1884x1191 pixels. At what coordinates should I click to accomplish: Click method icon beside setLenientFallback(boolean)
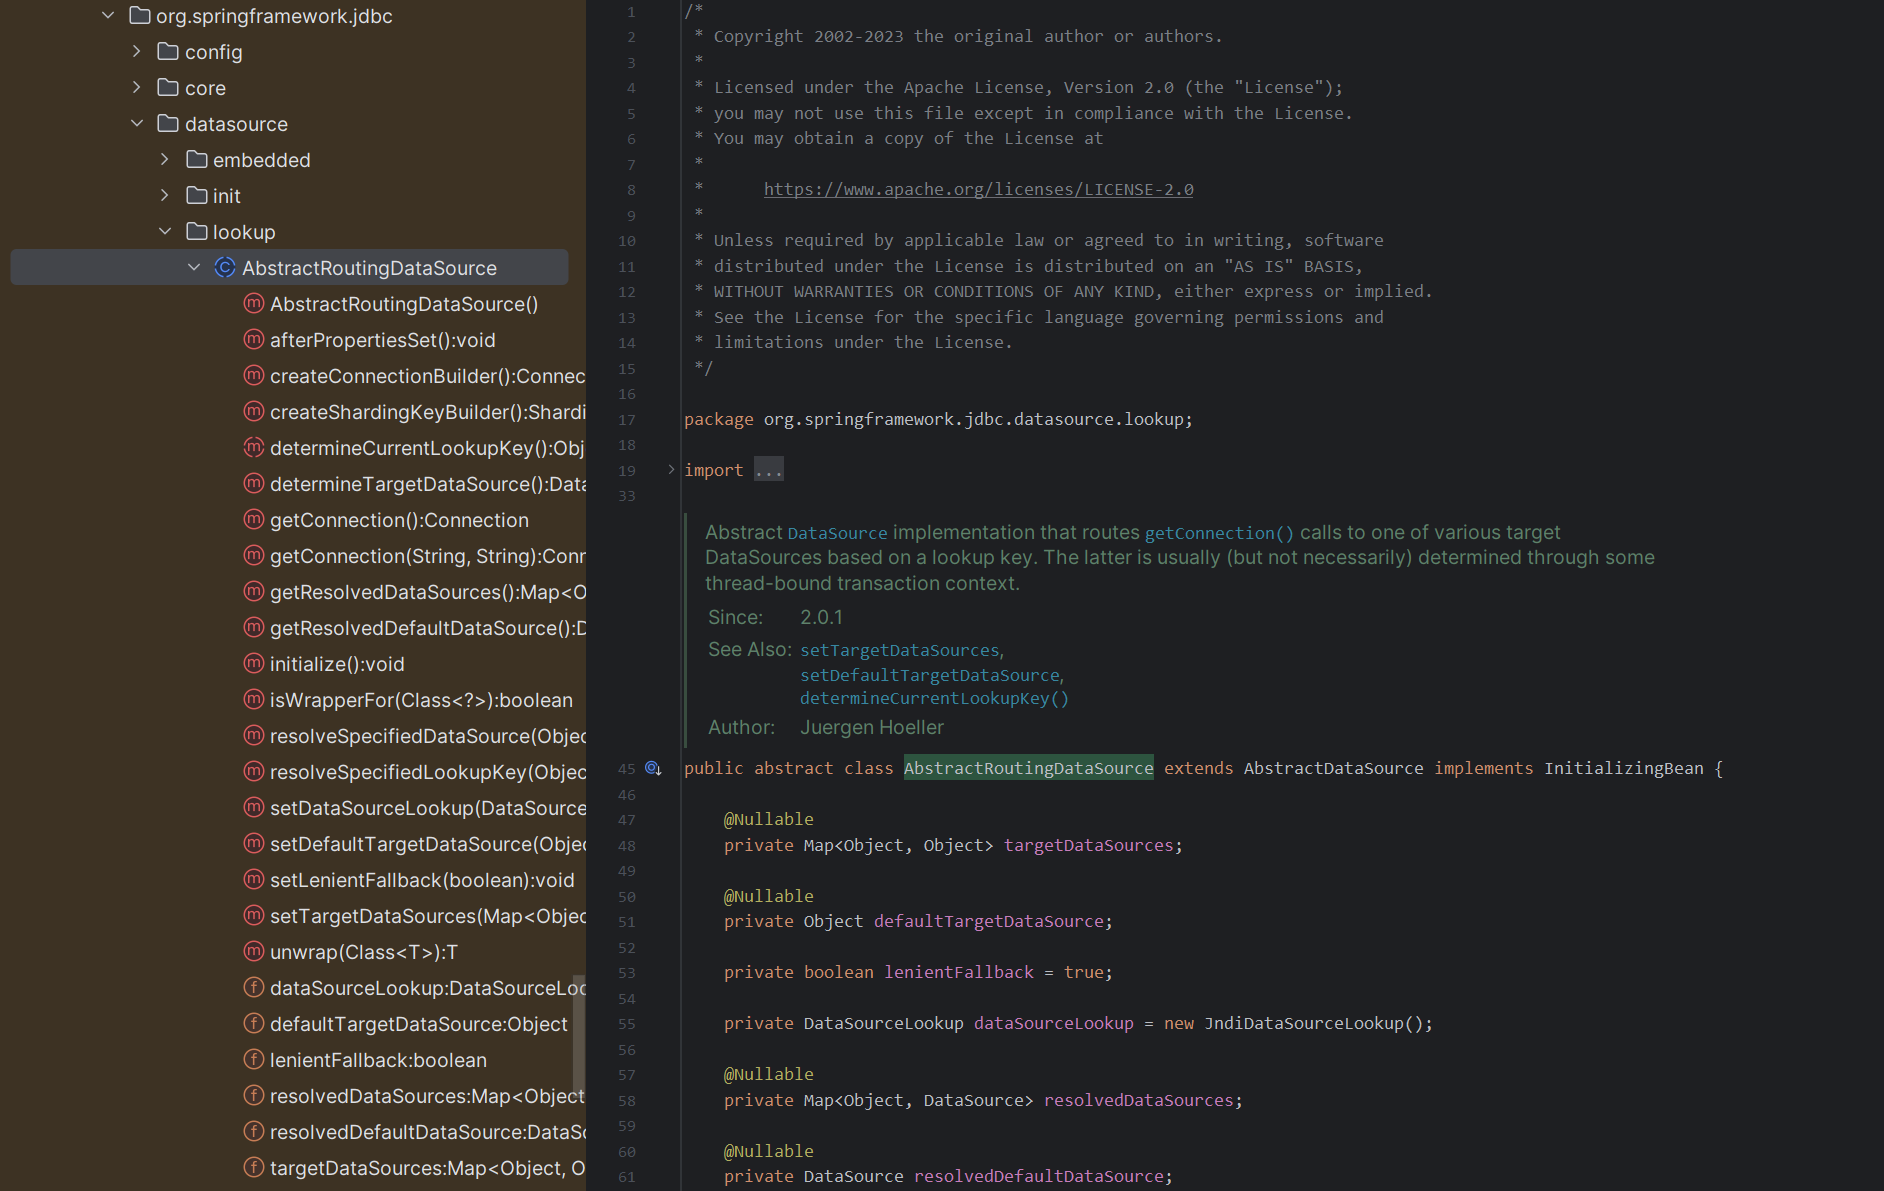pos(254,879)
